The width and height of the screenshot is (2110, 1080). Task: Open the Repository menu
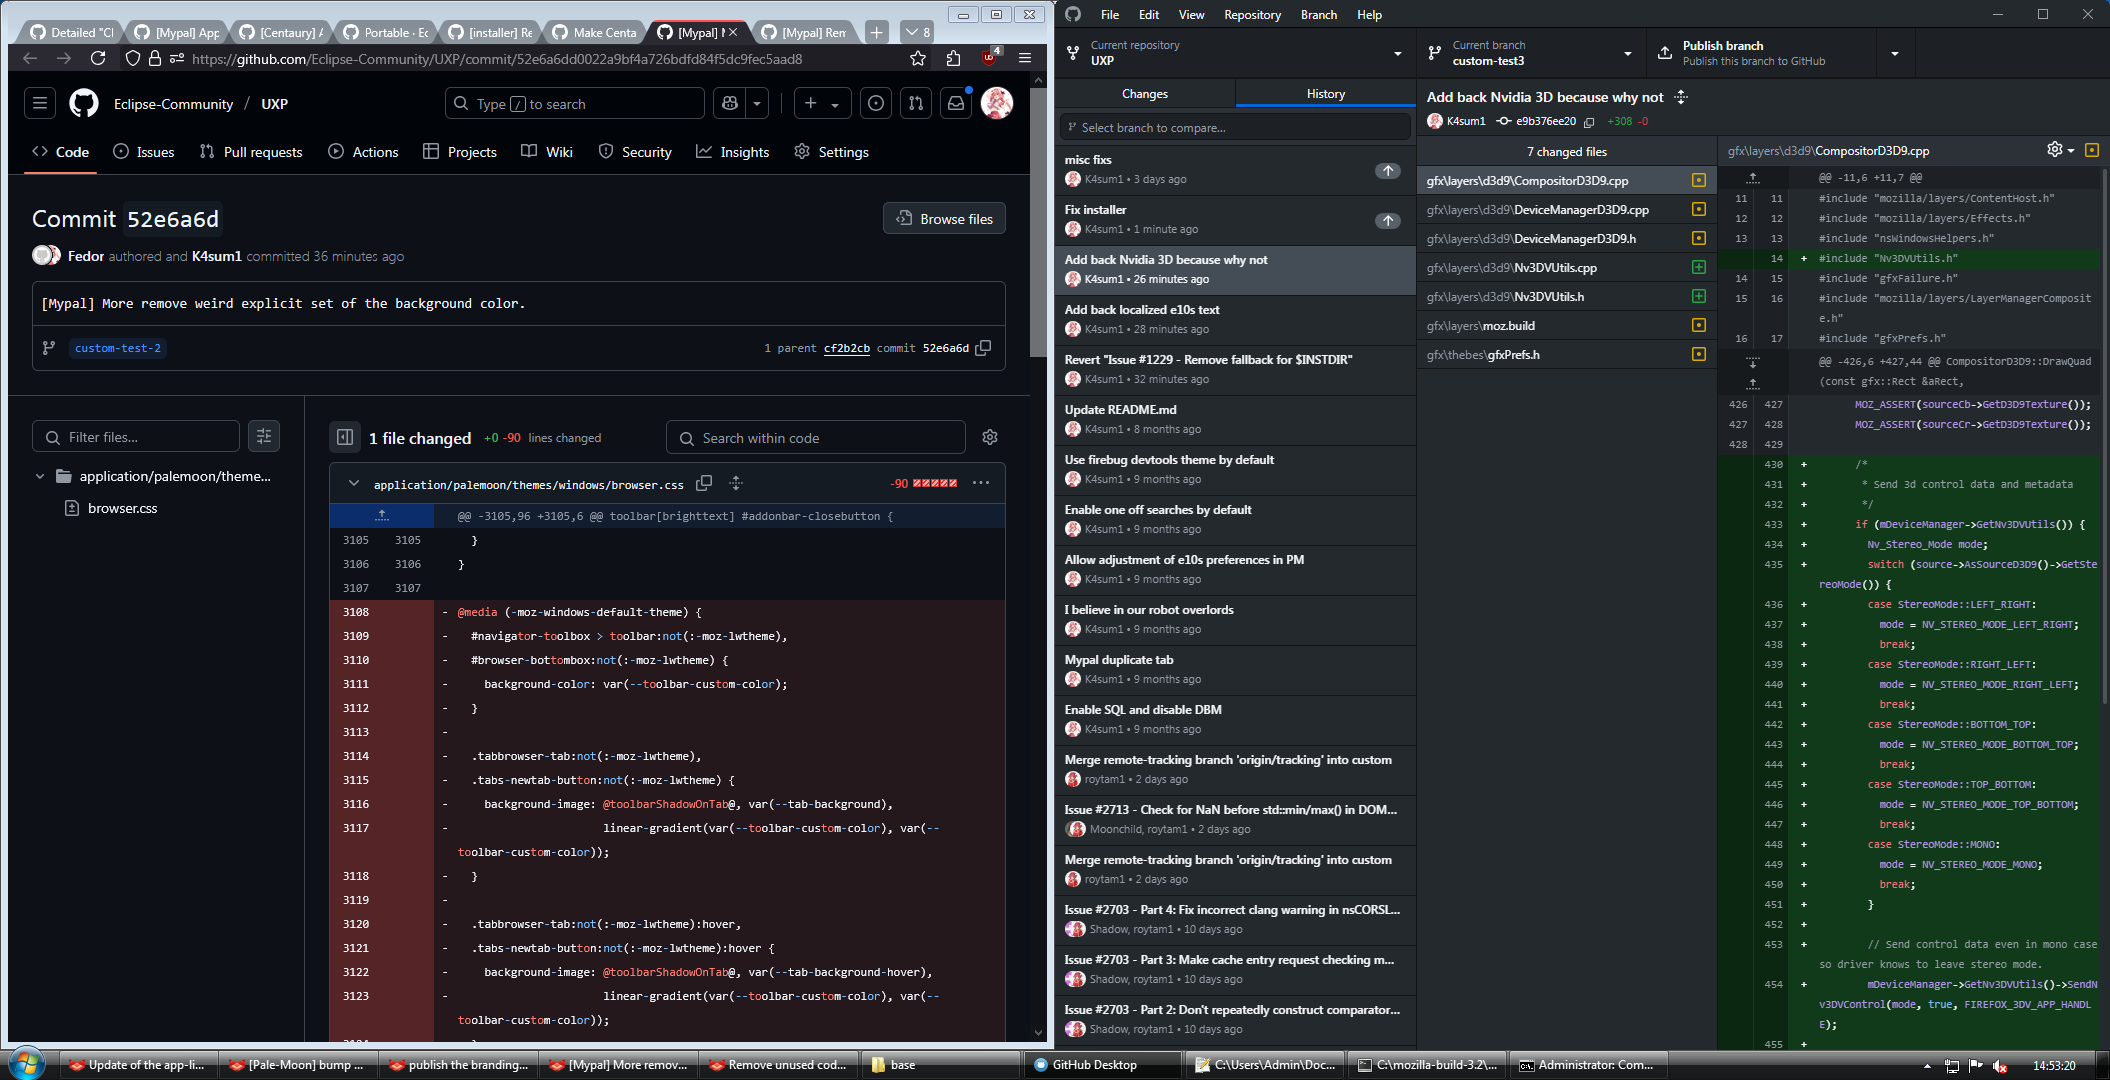coord(1251,14)
